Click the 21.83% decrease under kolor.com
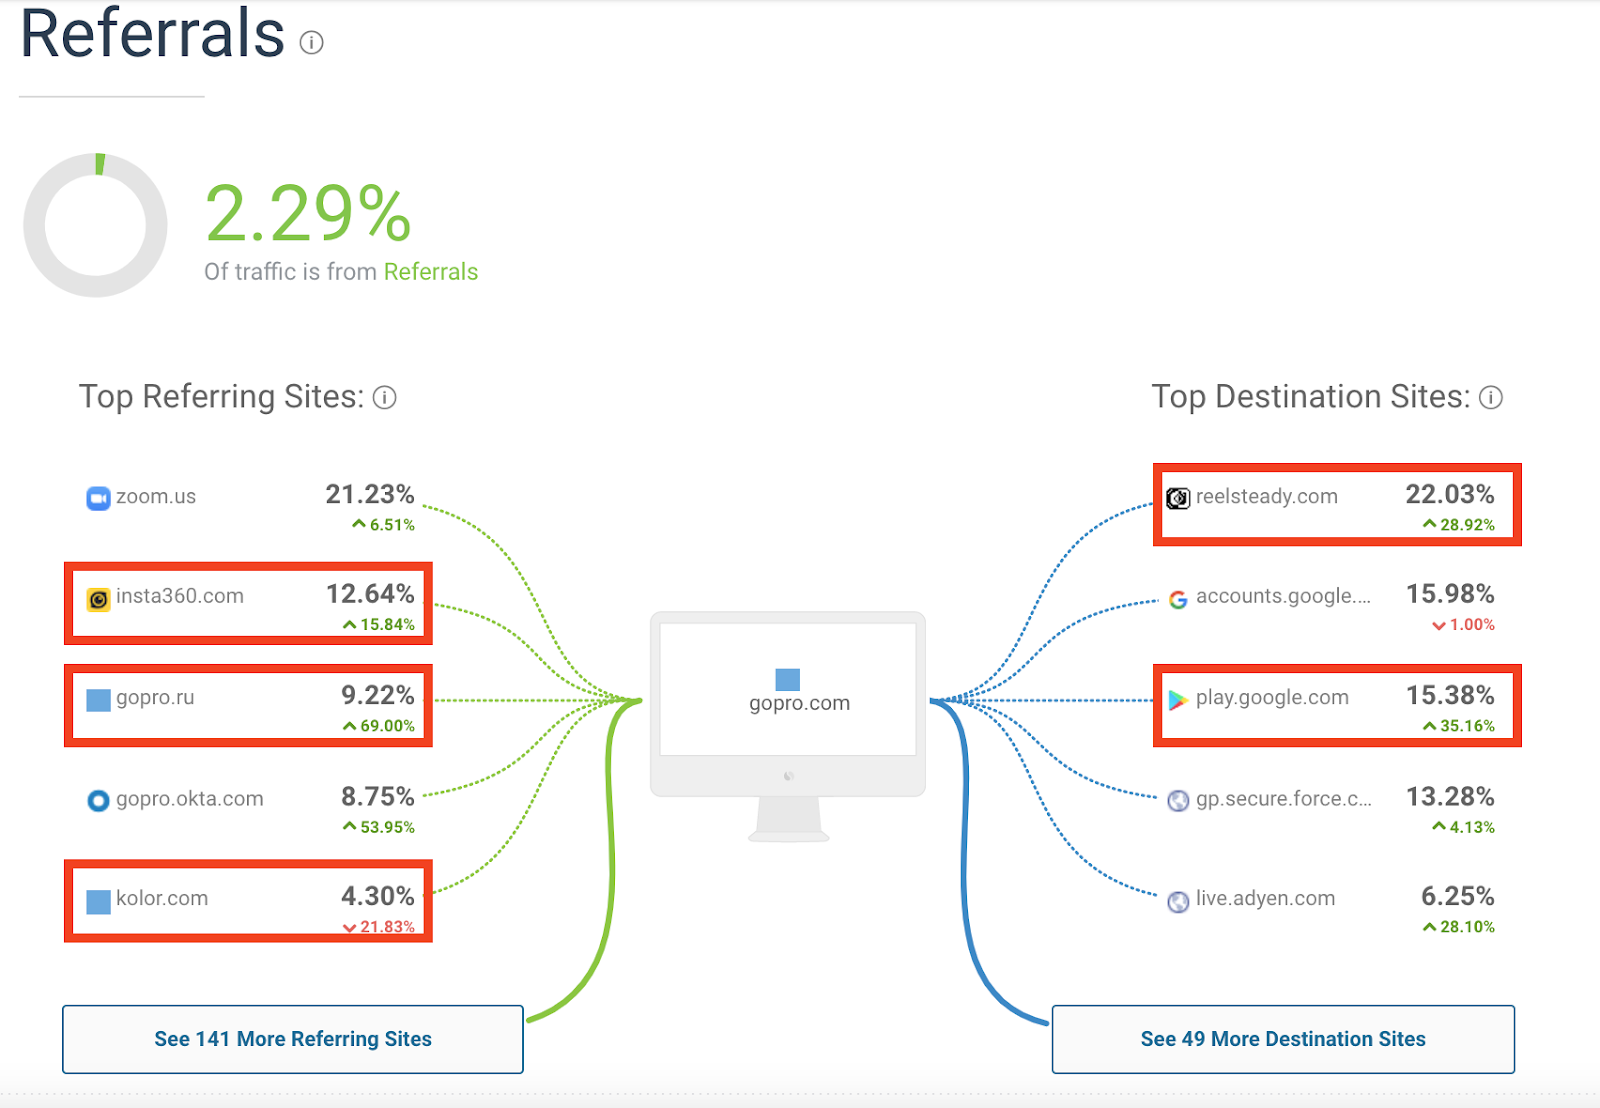1600x1108 pixels. pos(378,927)
